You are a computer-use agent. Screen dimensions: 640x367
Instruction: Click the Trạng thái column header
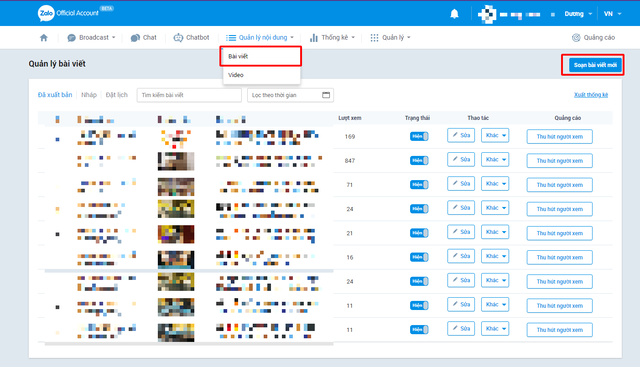coord(417,118)
